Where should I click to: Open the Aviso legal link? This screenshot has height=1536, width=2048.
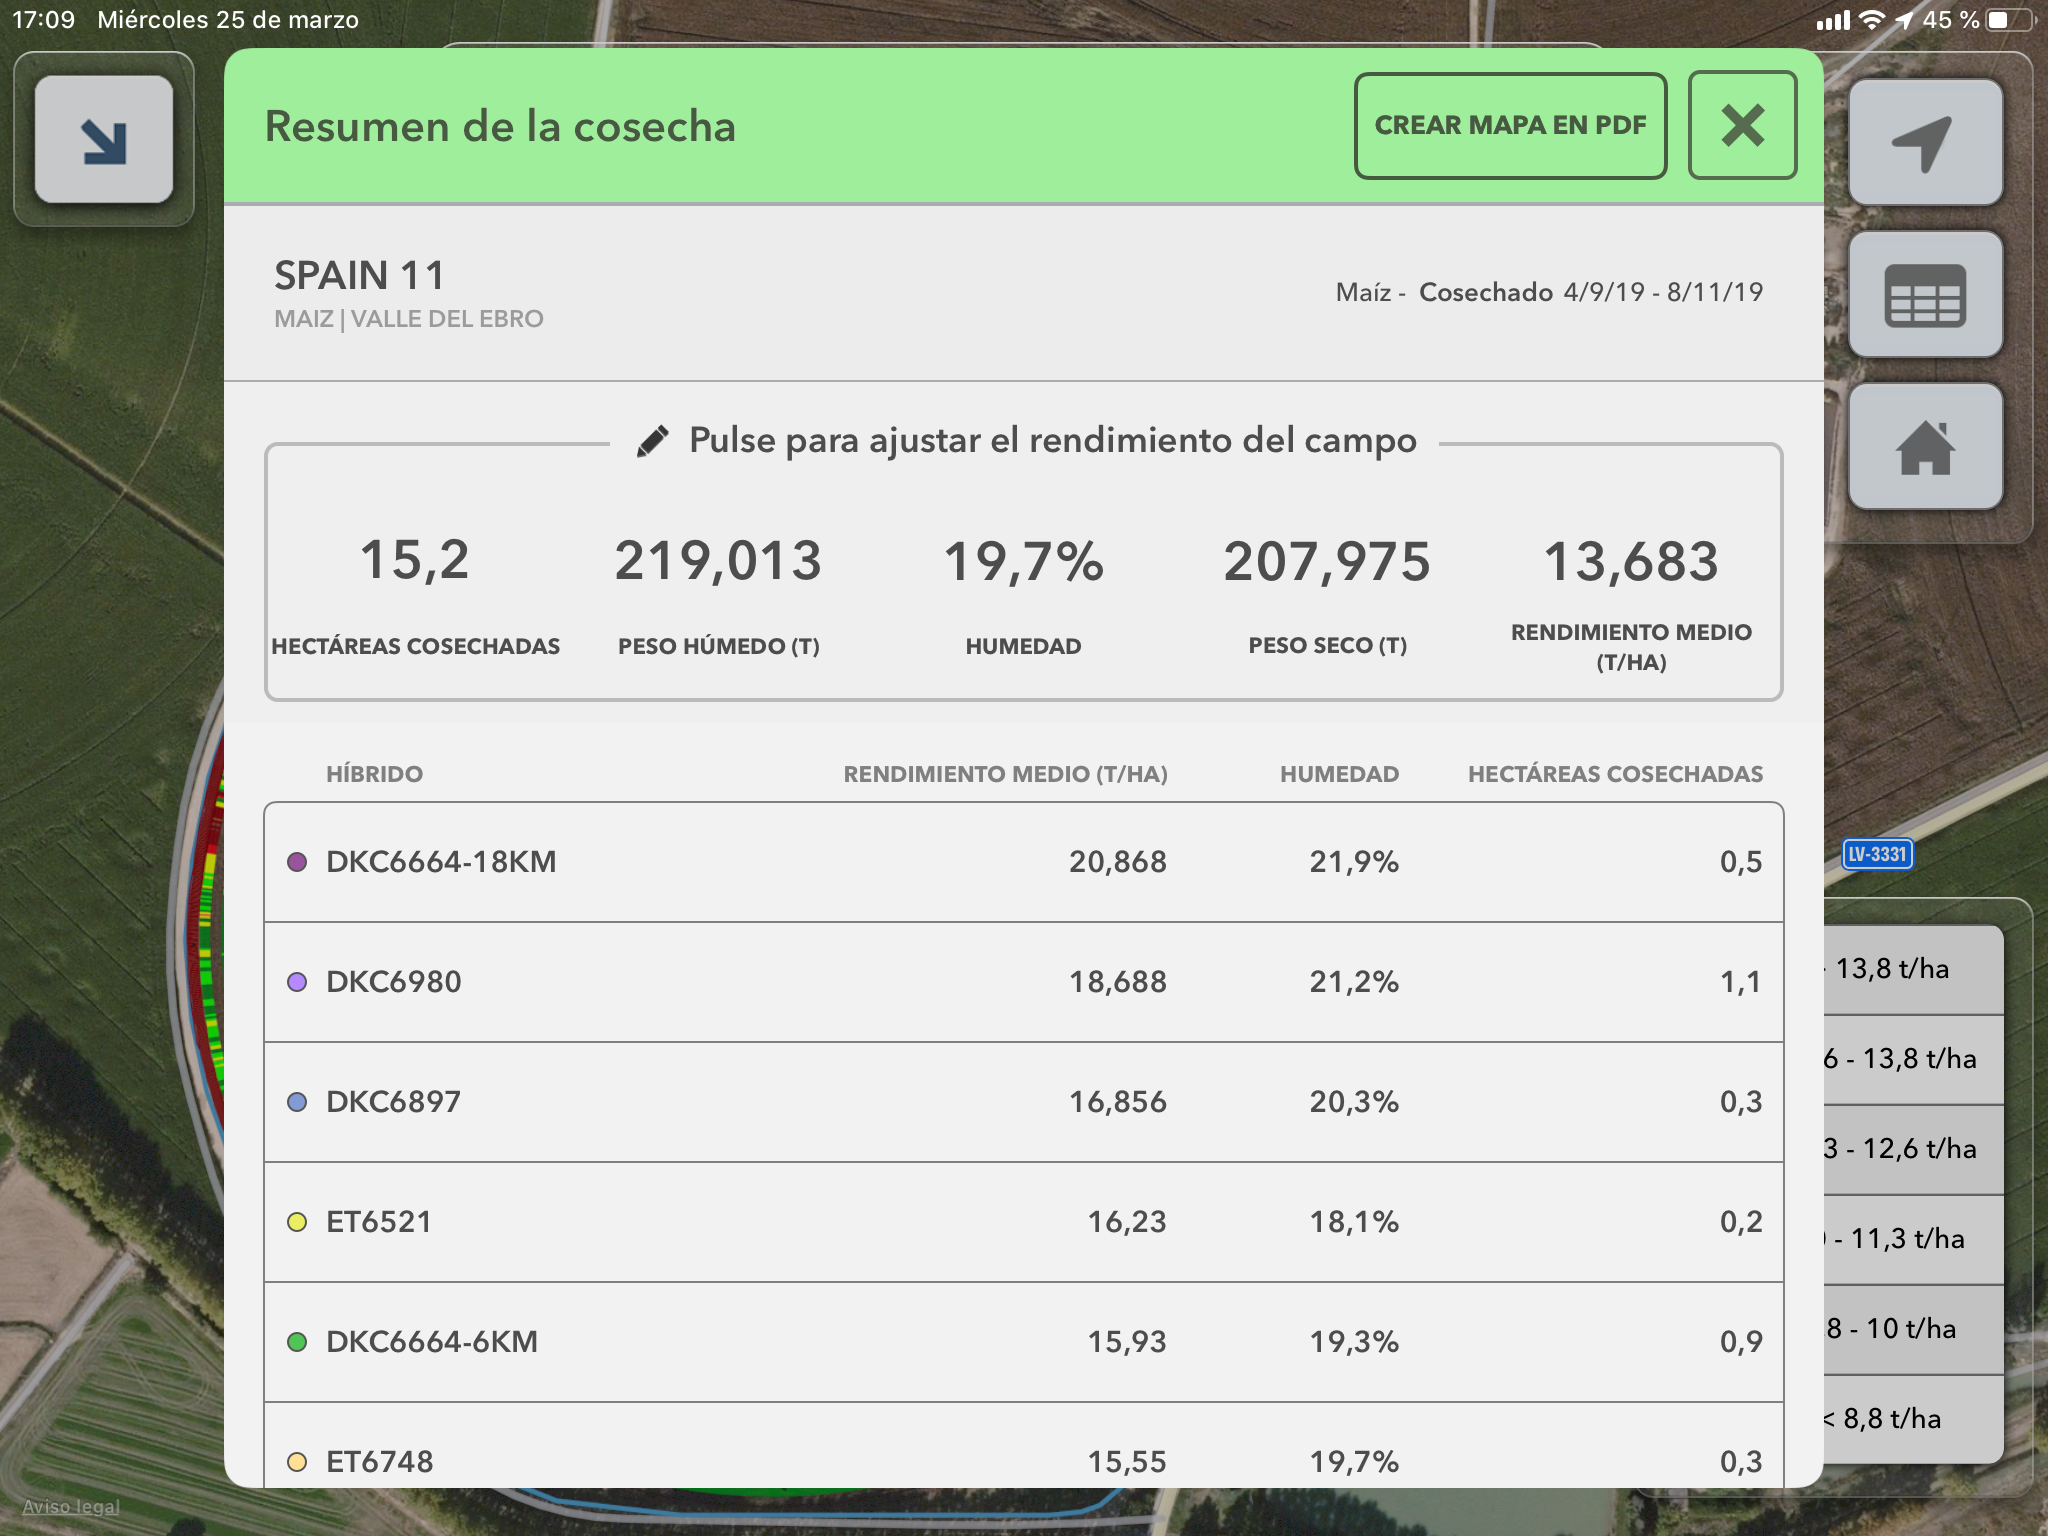[71, 1506]
